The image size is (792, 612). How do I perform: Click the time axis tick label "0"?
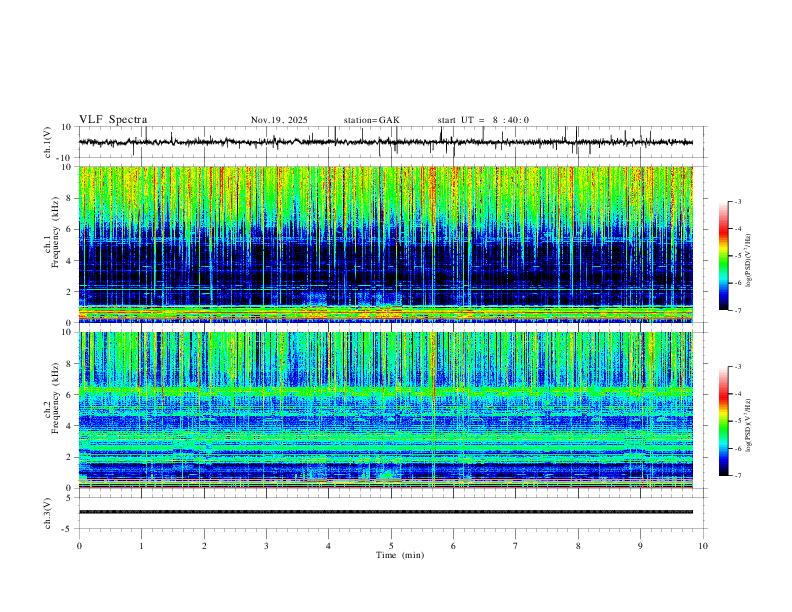(x=79, y=546)
